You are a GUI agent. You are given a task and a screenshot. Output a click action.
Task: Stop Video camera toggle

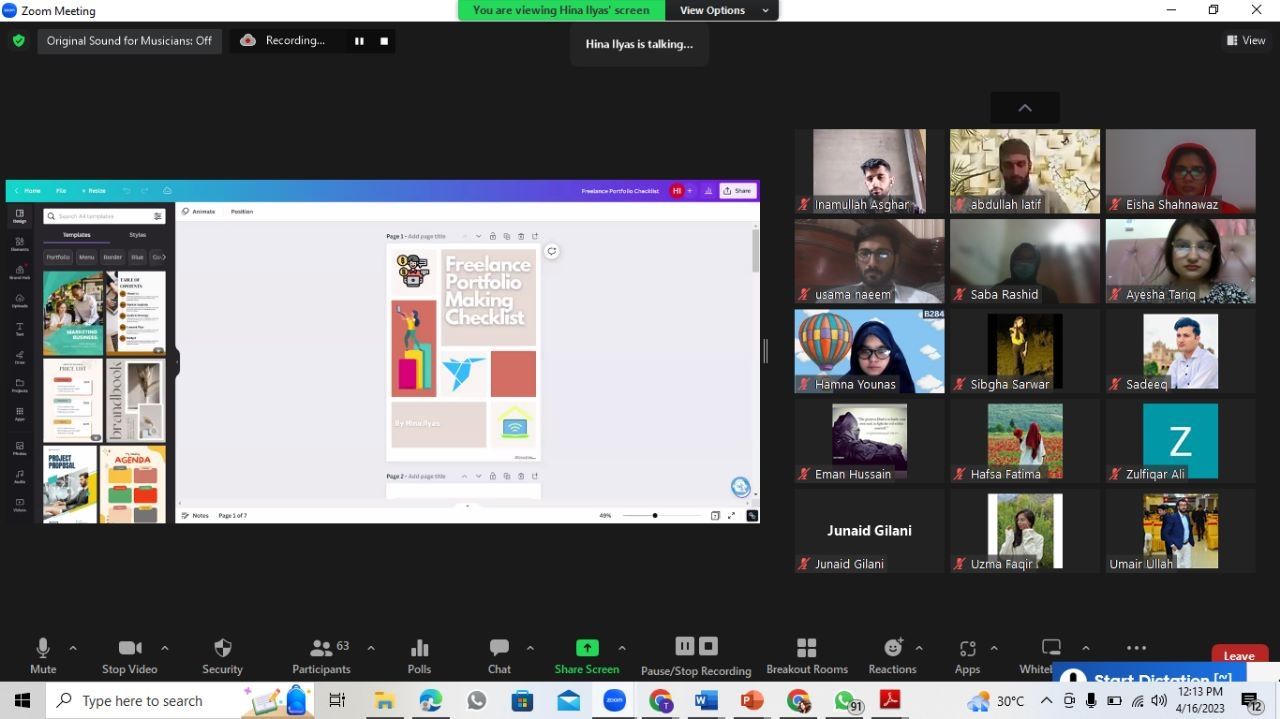(x=129, y=649)
